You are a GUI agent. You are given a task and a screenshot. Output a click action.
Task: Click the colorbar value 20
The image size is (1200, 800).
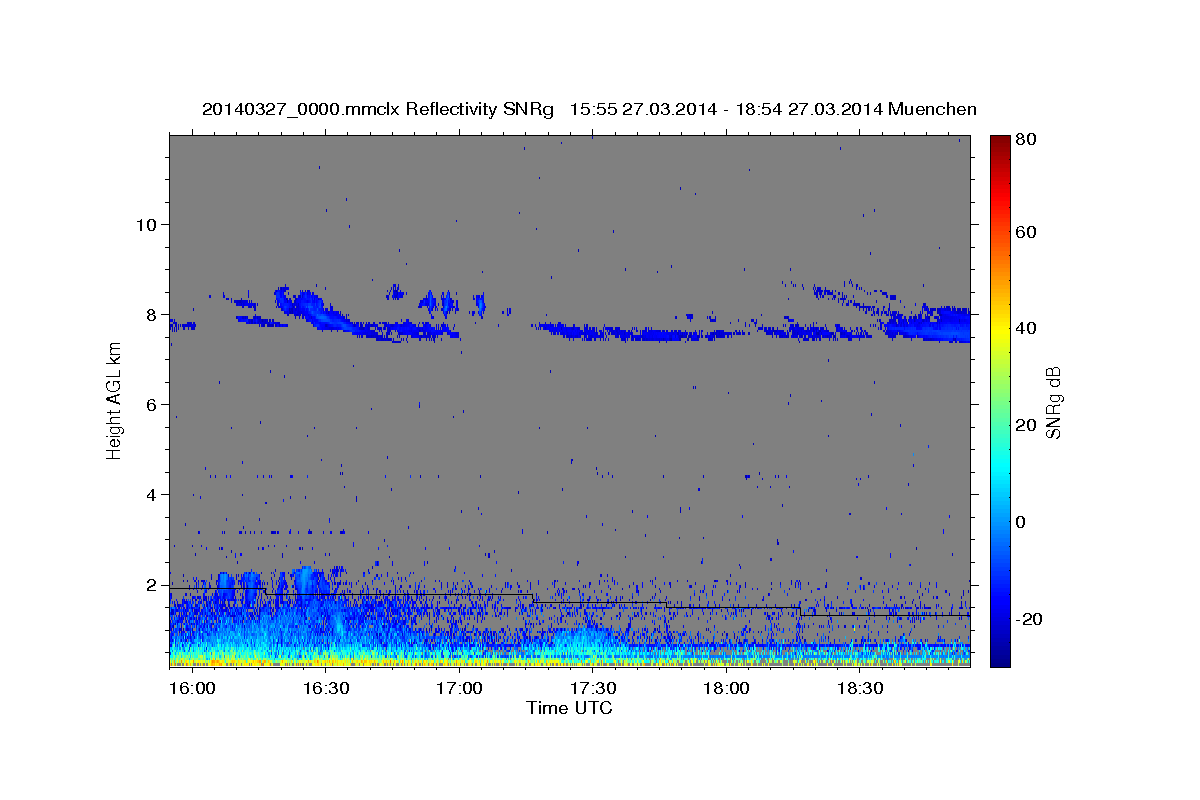1025,425
